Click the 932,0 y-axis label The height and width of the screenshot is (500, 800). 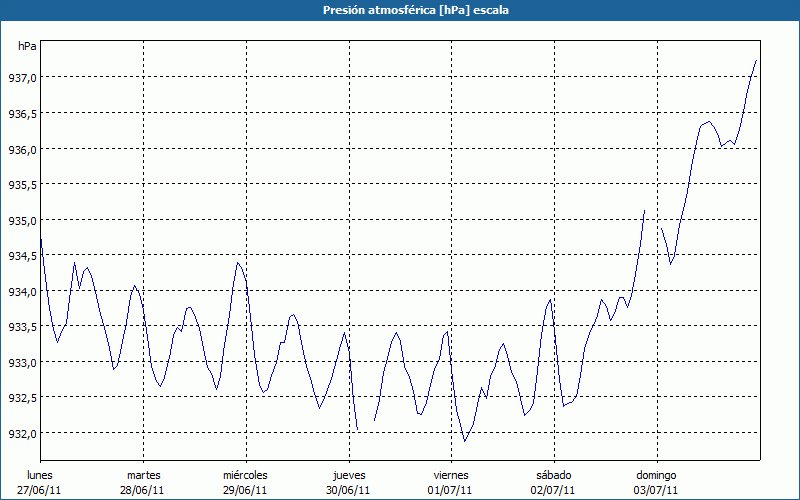(x=22, y=433)
